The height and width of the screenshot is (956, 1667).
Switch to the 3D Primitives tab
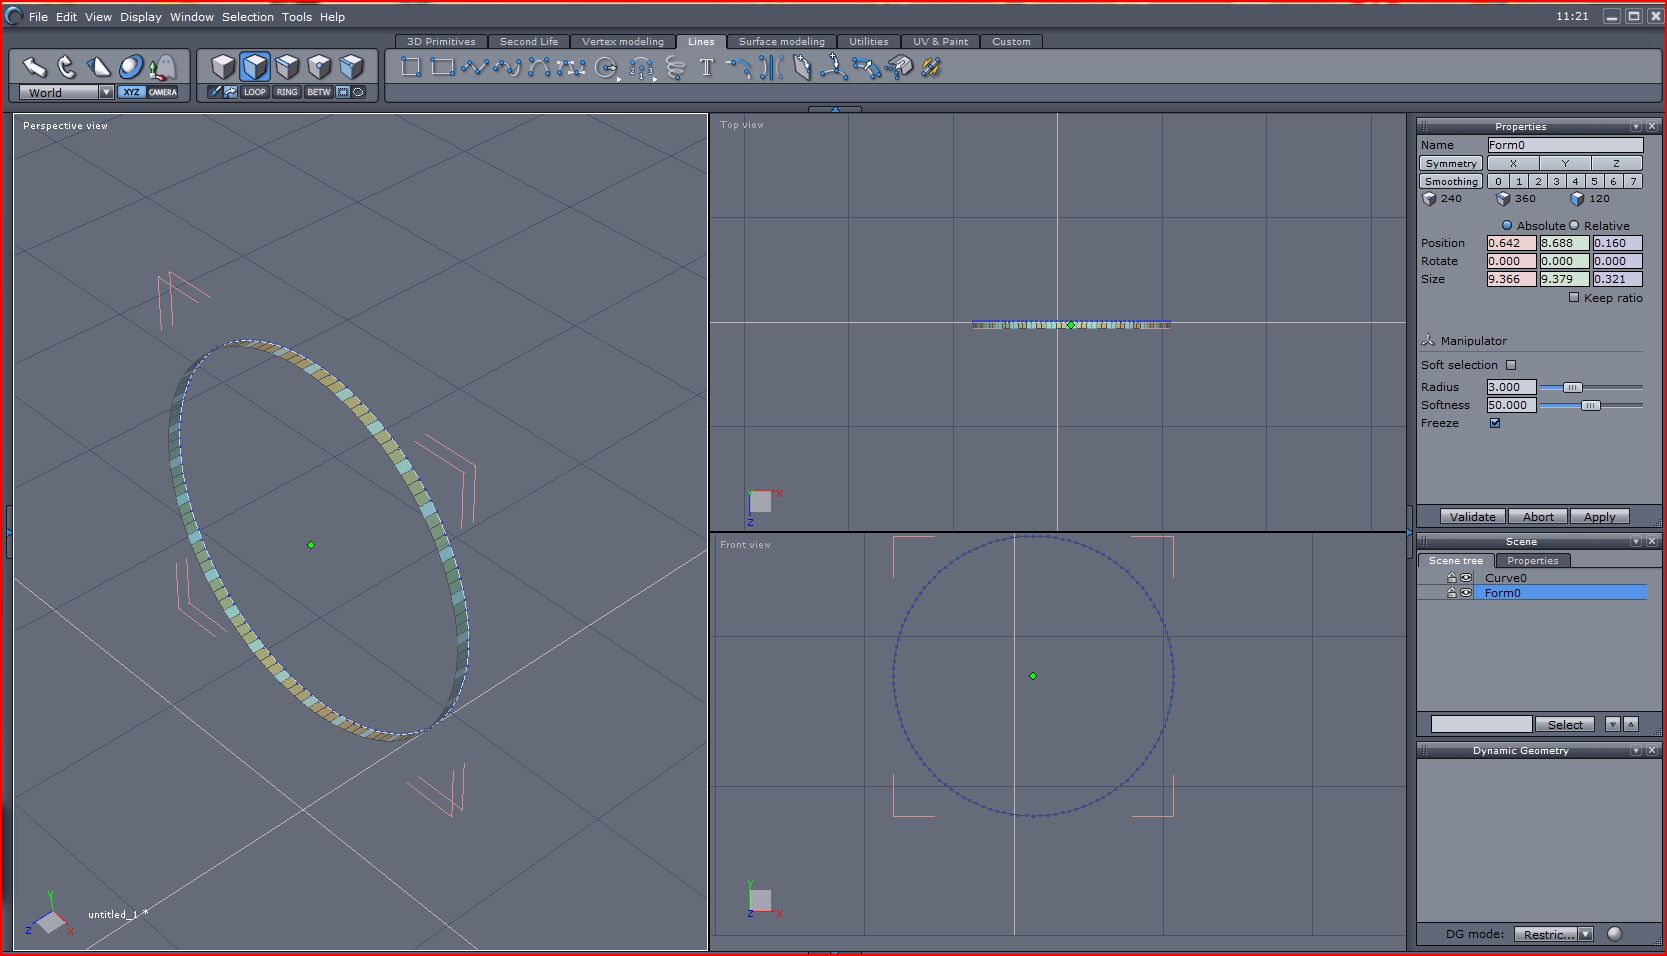click(x=441, y=41)
